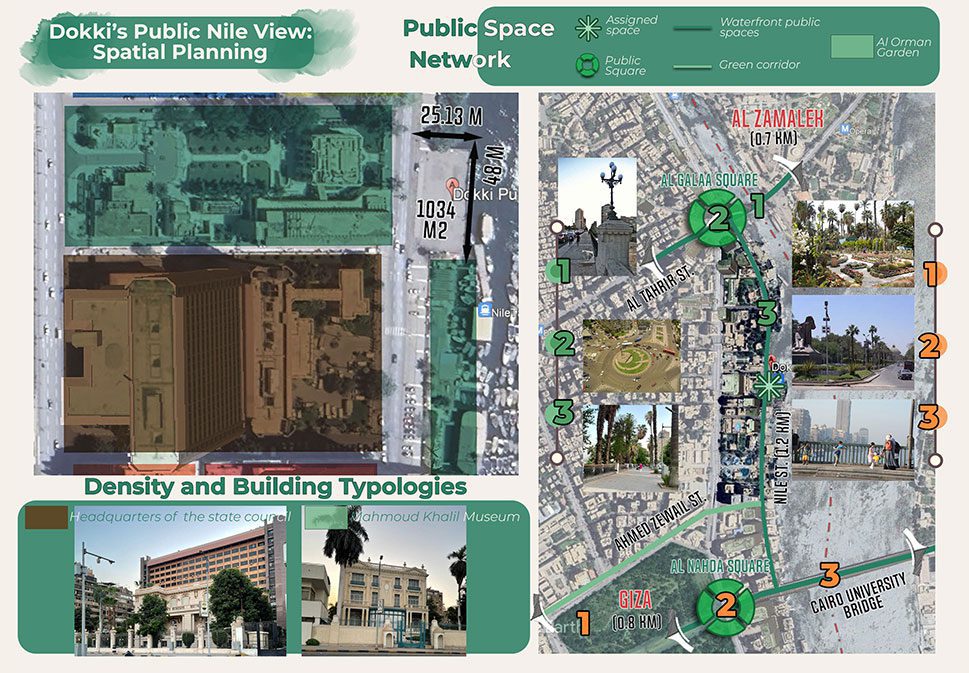This screenshot has height=673, width=969.
Task: Click the red Dokki location pin on satellite image
Action: pyautogui.click(x=453, y=186)
